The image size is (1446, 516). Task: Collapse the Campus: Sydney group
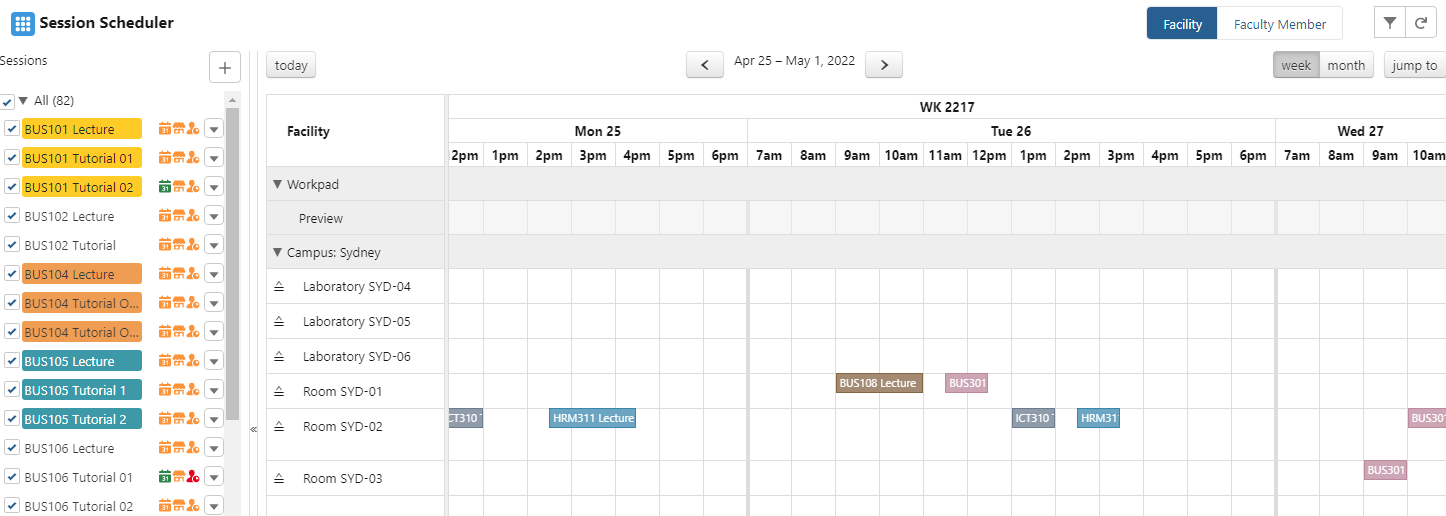[x=277, y=253]
